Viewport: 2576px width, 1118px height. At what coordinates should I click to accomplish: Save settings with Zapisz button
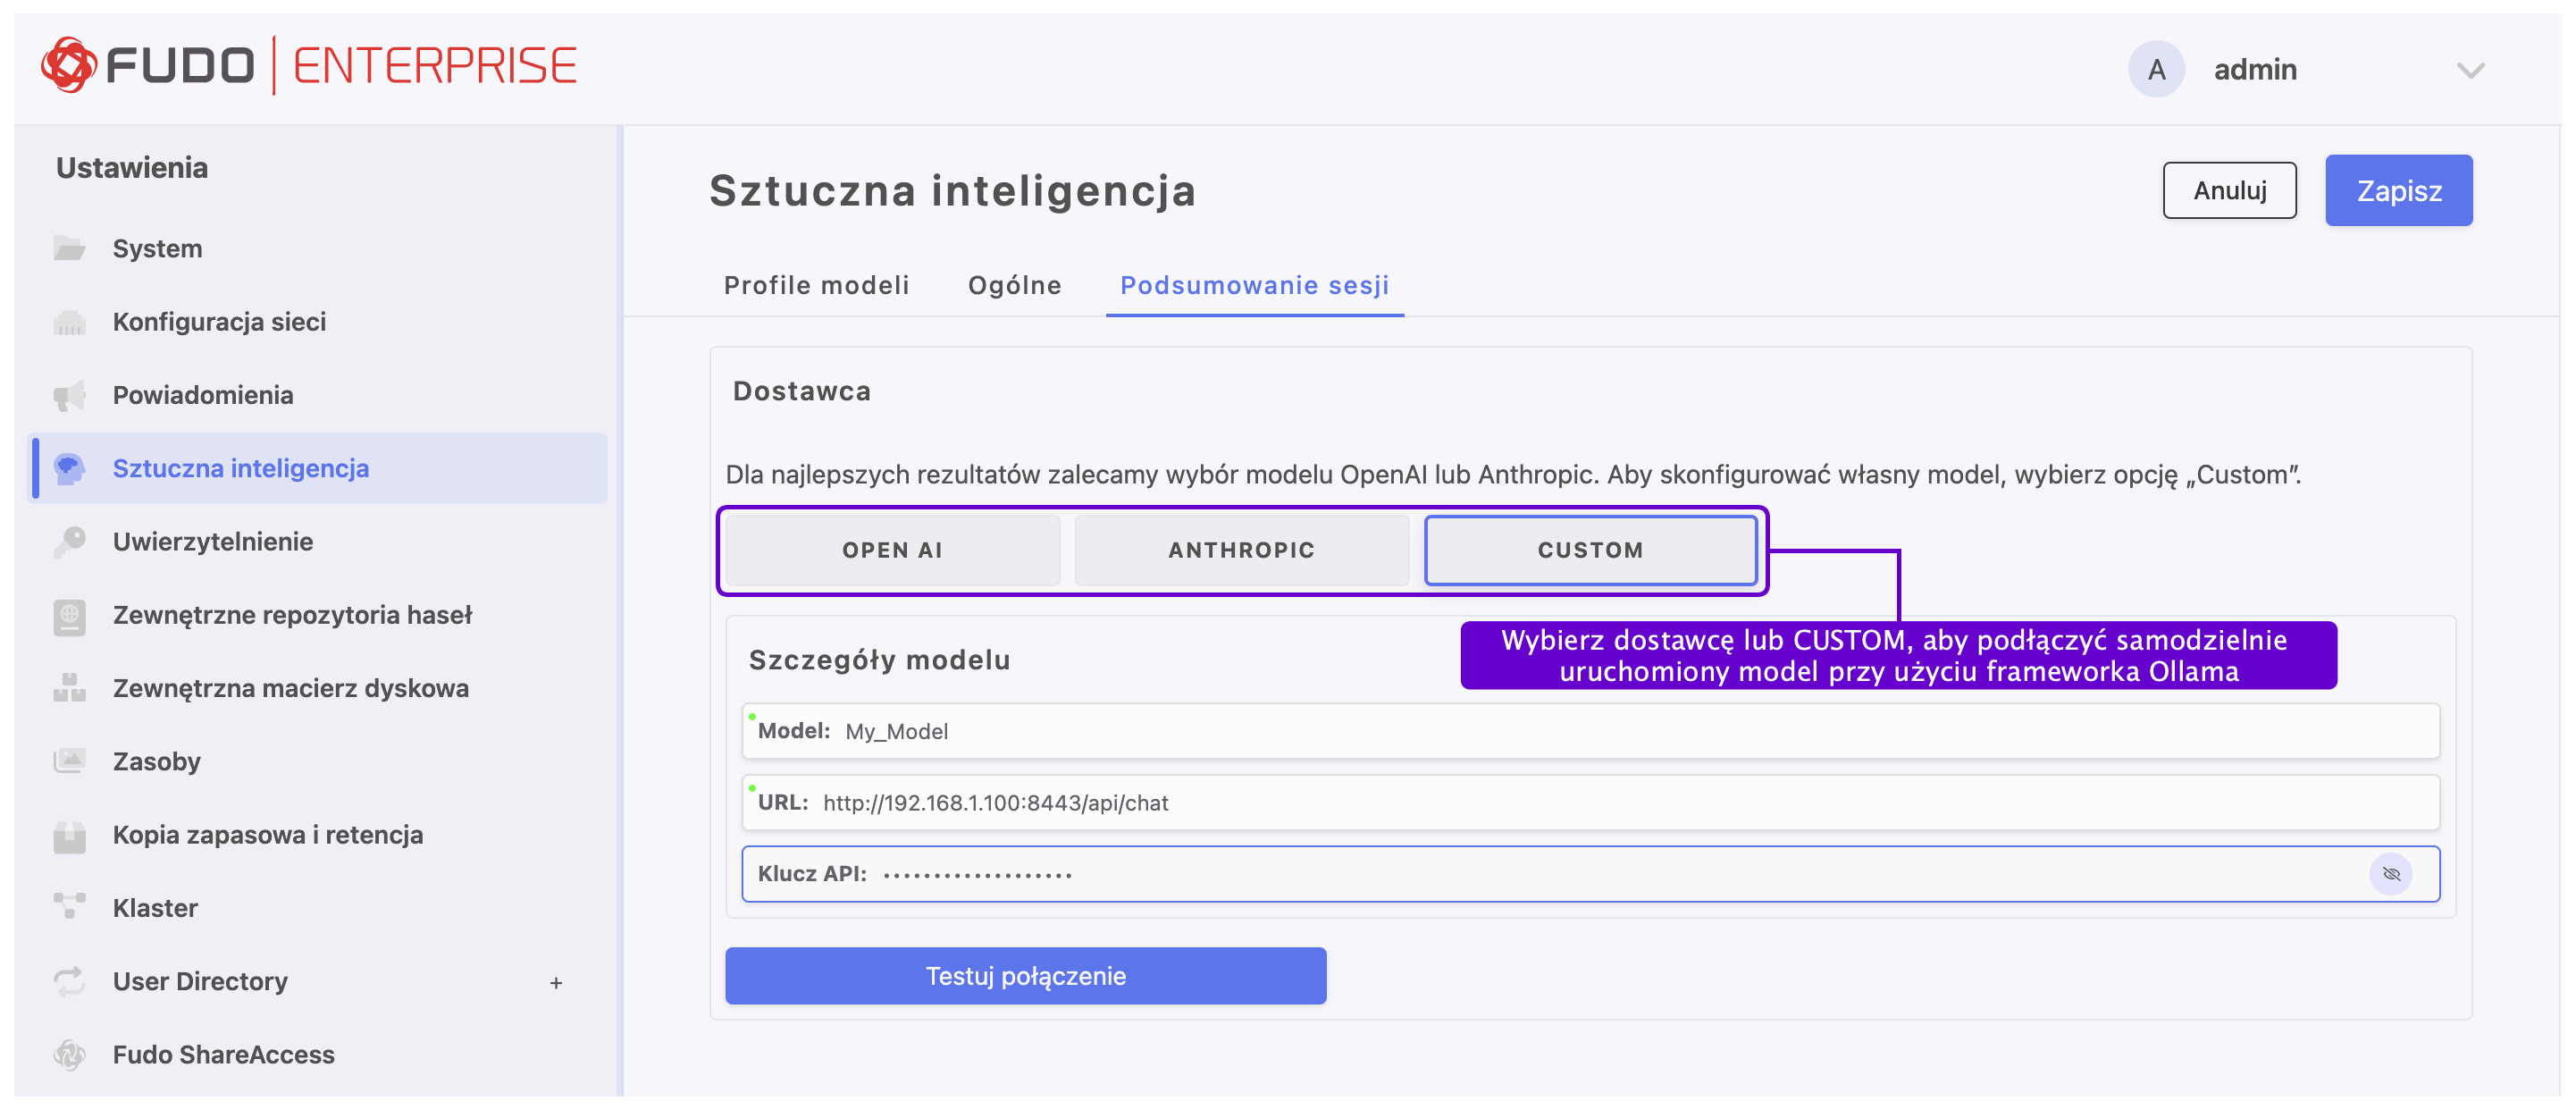2398,190
